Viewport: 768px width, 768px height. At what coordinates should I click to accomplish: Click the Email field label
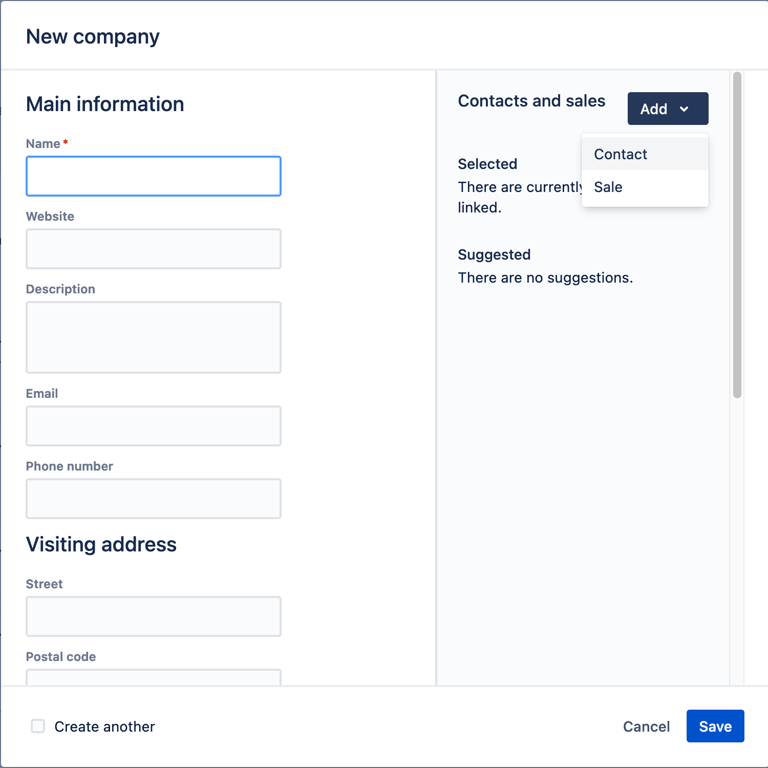point(44,393)
